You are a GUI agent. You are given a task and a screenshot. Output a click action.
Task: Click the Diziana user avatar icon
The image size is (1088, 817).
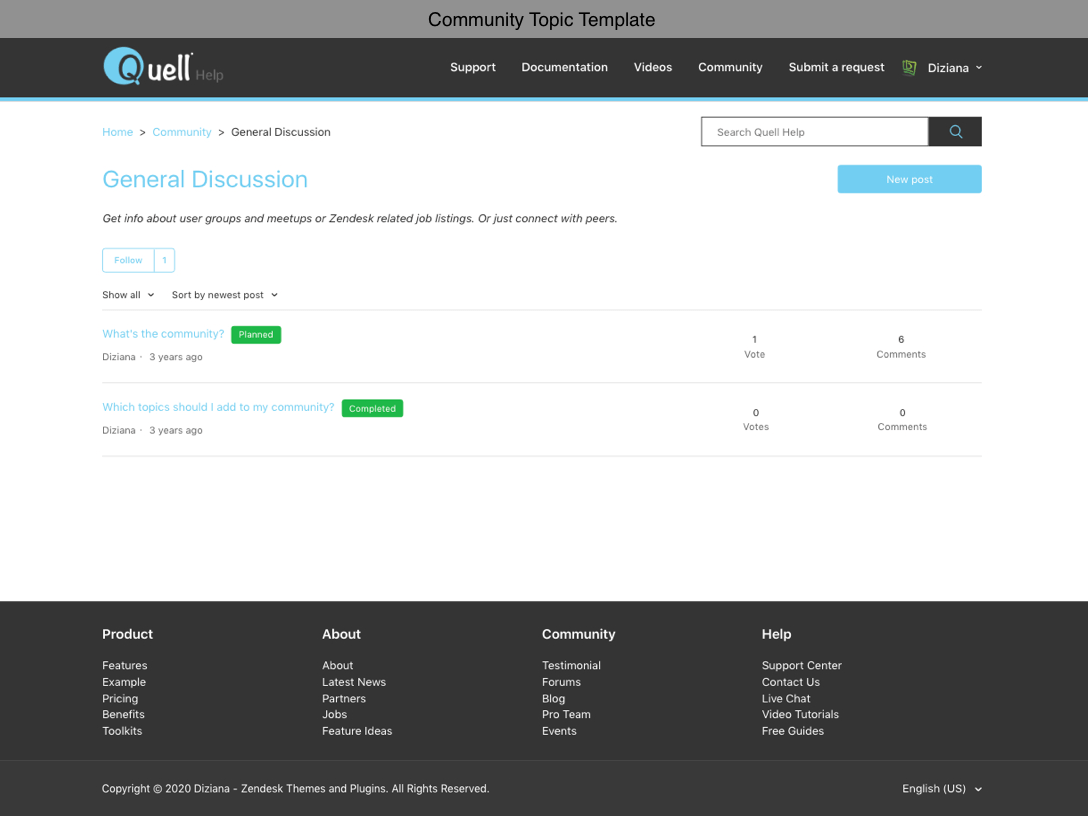(x=909, y=68)
